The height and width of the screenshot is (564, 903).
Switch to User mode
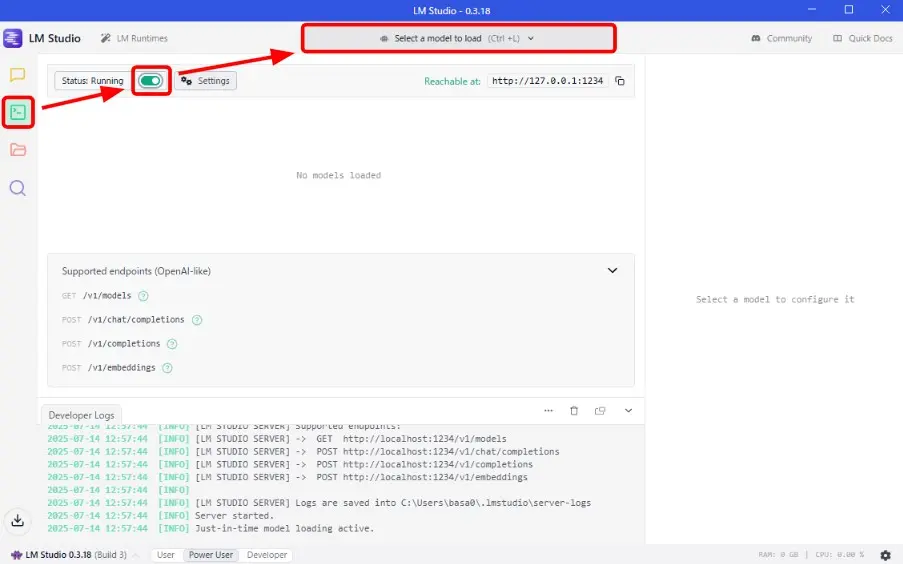(x=166, y=555)
